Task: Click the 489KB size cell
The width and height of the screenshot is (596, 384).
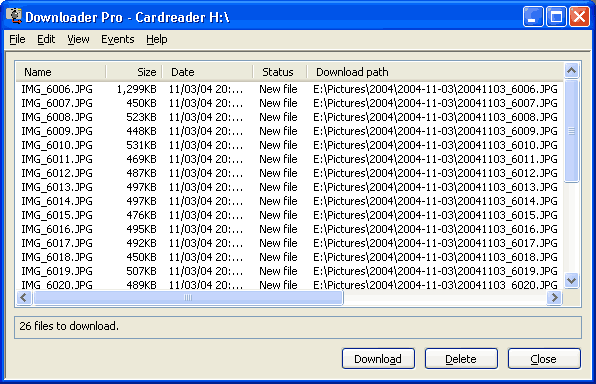Action: 141,285
